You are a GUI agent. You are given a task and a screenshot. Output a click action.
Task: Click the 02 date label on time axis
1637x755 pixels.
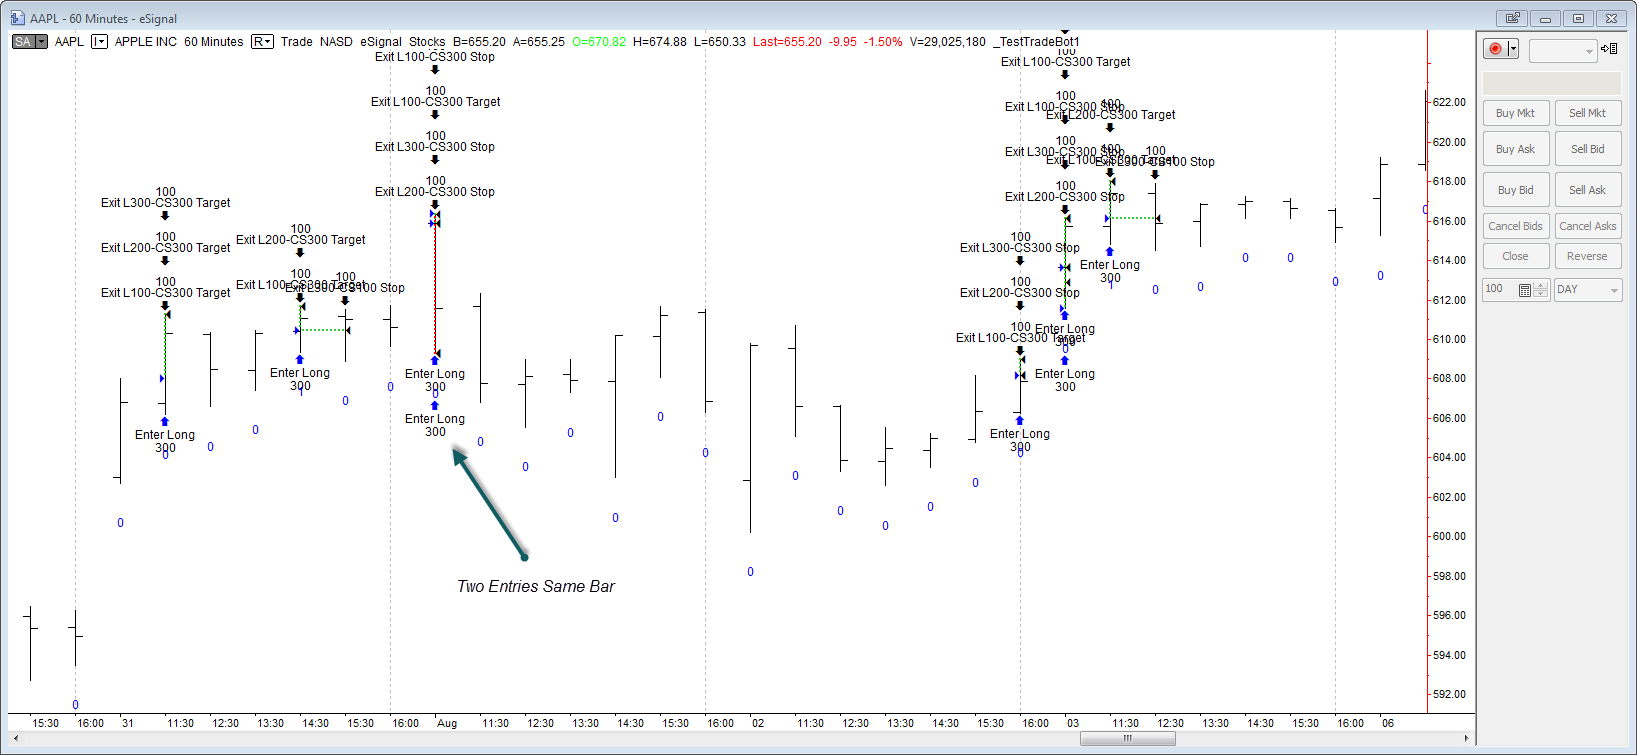click(x=758, y=723)
